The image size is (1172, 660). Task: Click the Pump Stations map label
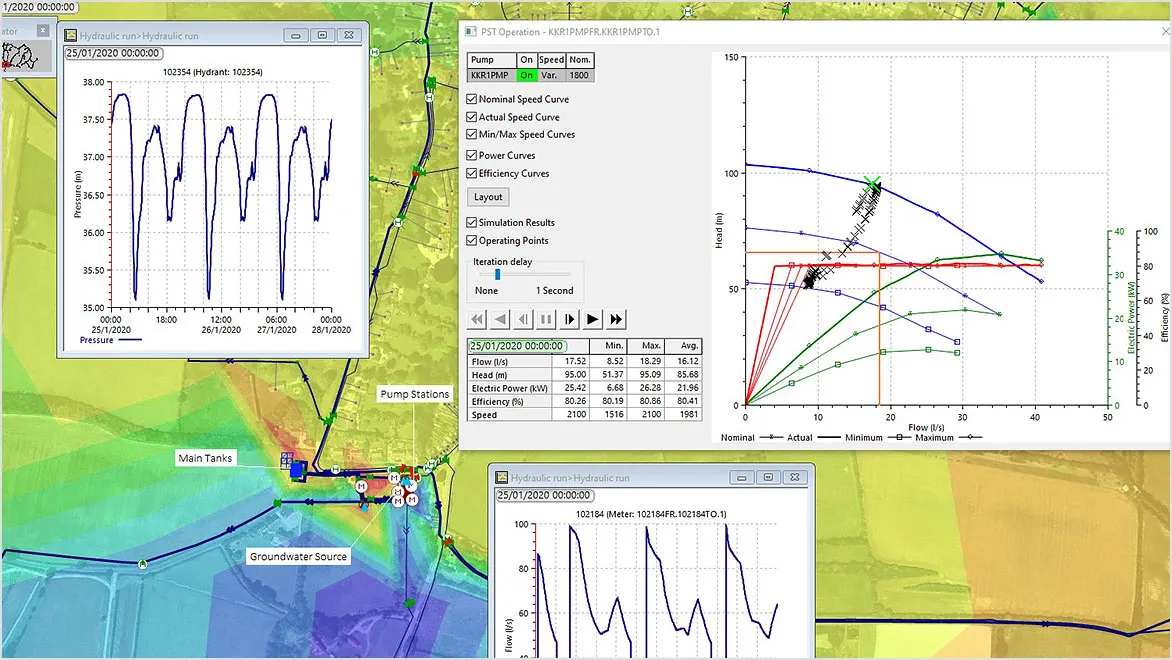click(415, 394)
